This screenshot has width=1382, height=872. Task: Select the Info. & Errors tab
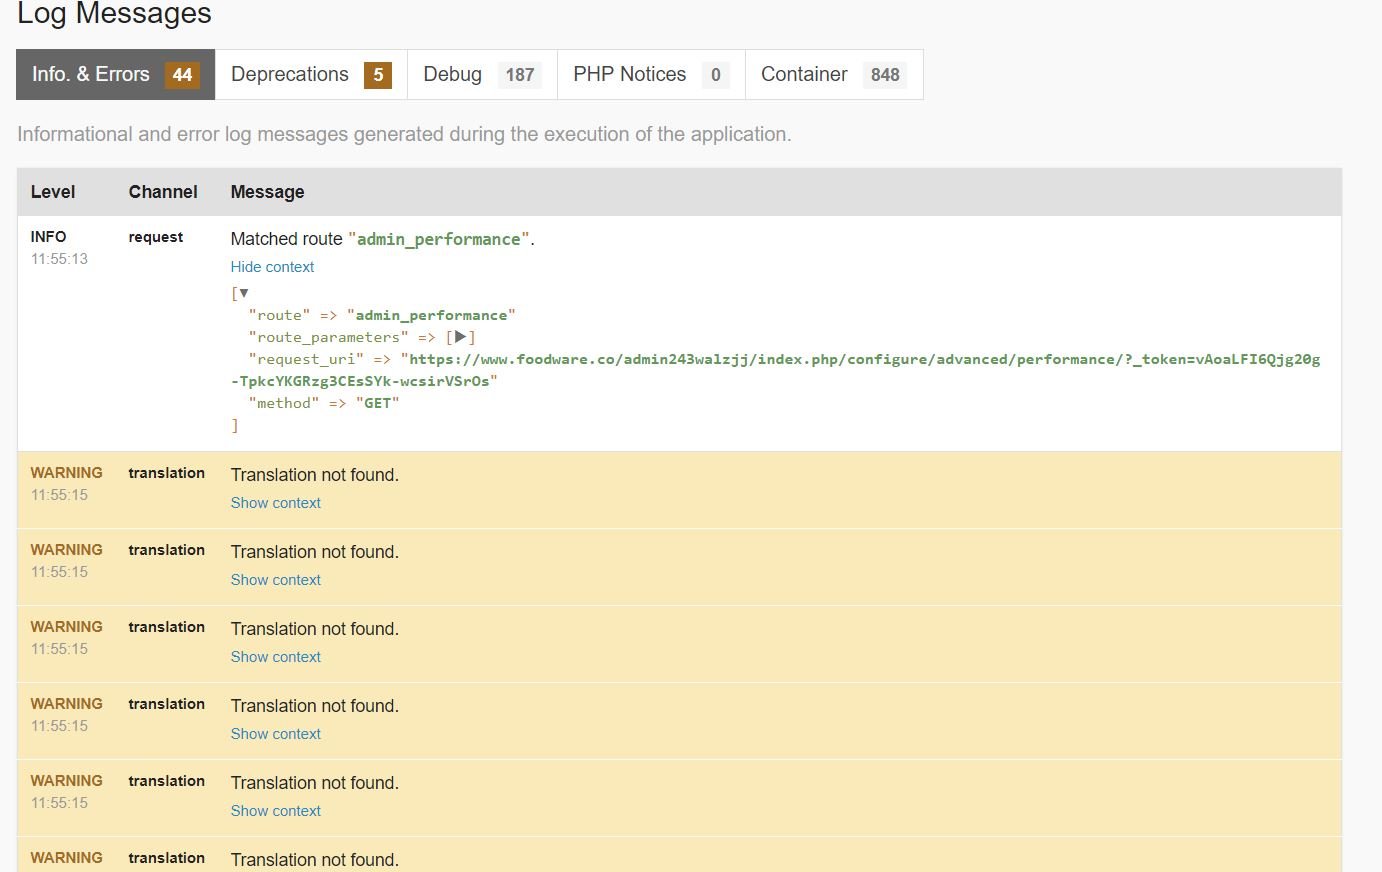(115, 75)
